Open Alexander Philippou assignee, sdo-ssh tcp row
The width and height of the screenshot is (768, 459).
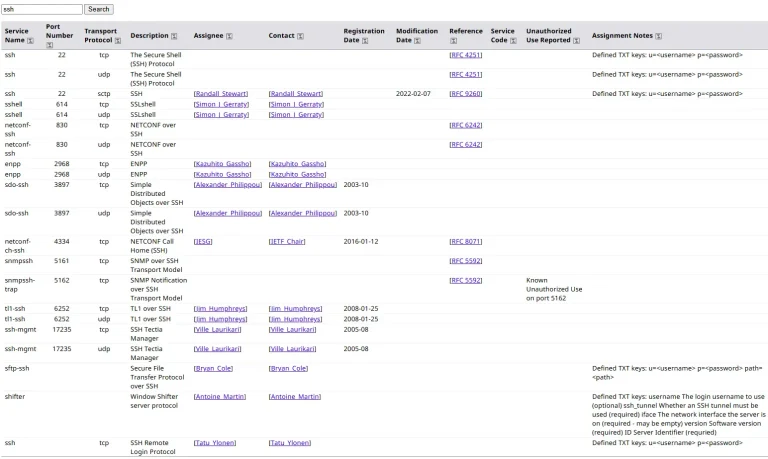tap(228, 185)
